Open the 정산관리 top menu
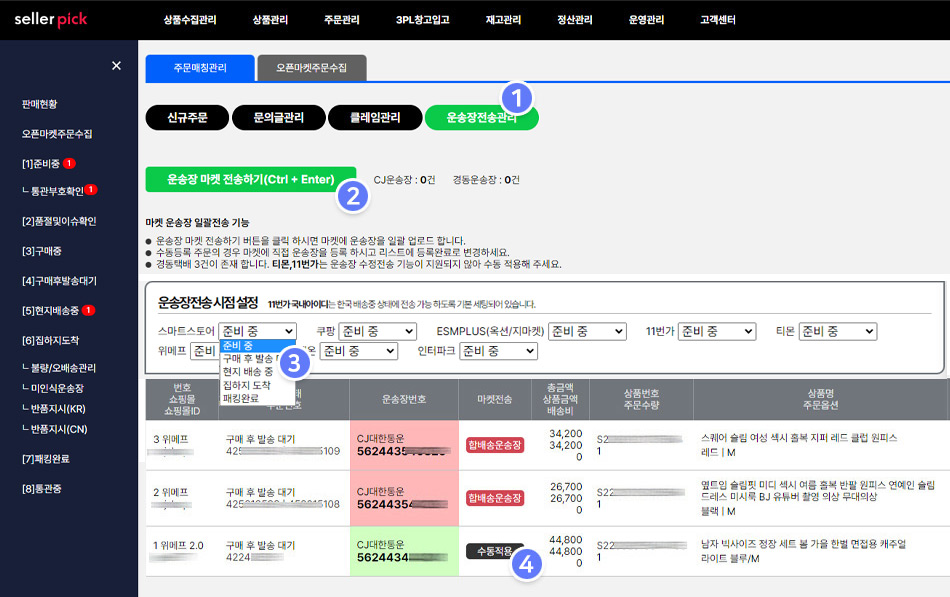950x597 pixels. 574,20
